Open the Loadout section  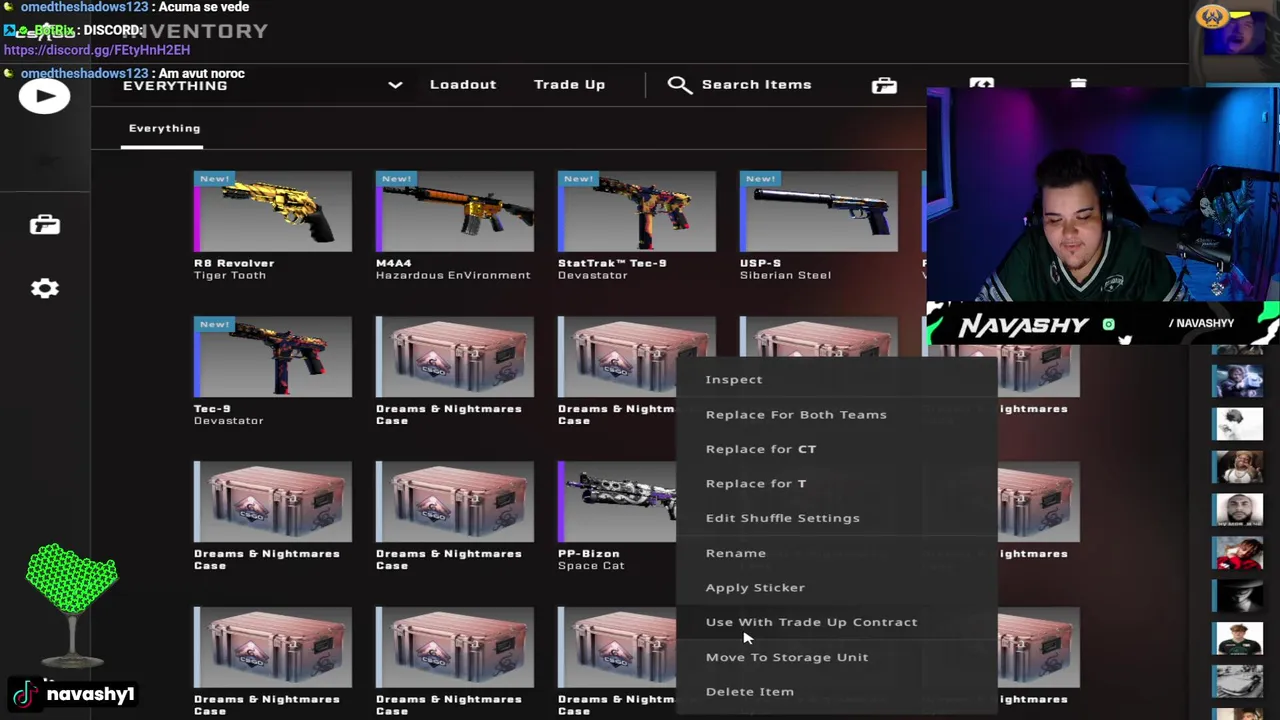click(463, 85)
